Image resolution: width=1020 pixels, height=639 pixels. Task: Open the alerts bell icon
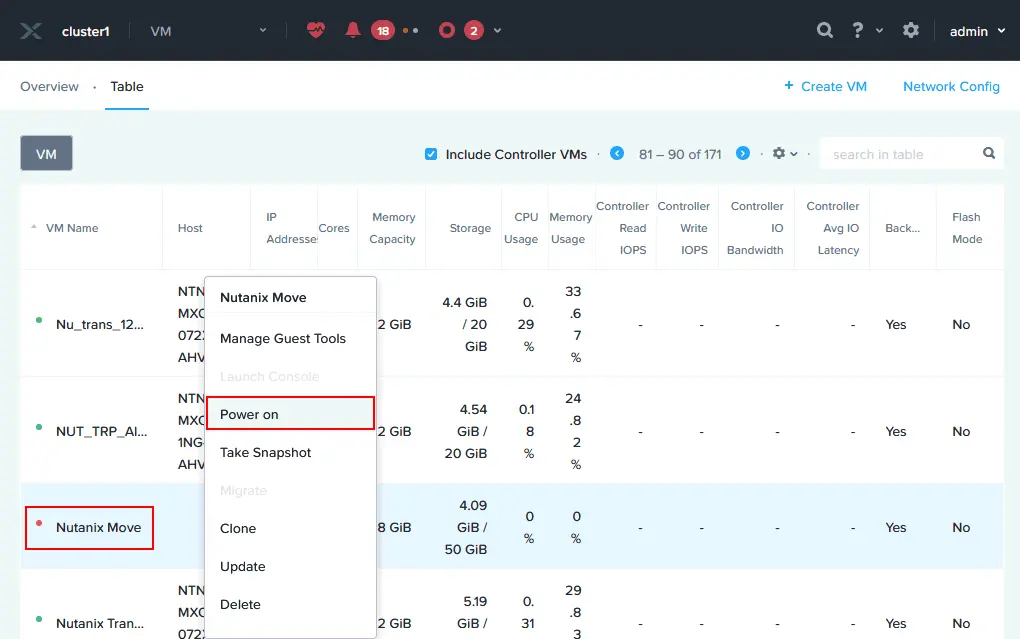click(353, 30)
